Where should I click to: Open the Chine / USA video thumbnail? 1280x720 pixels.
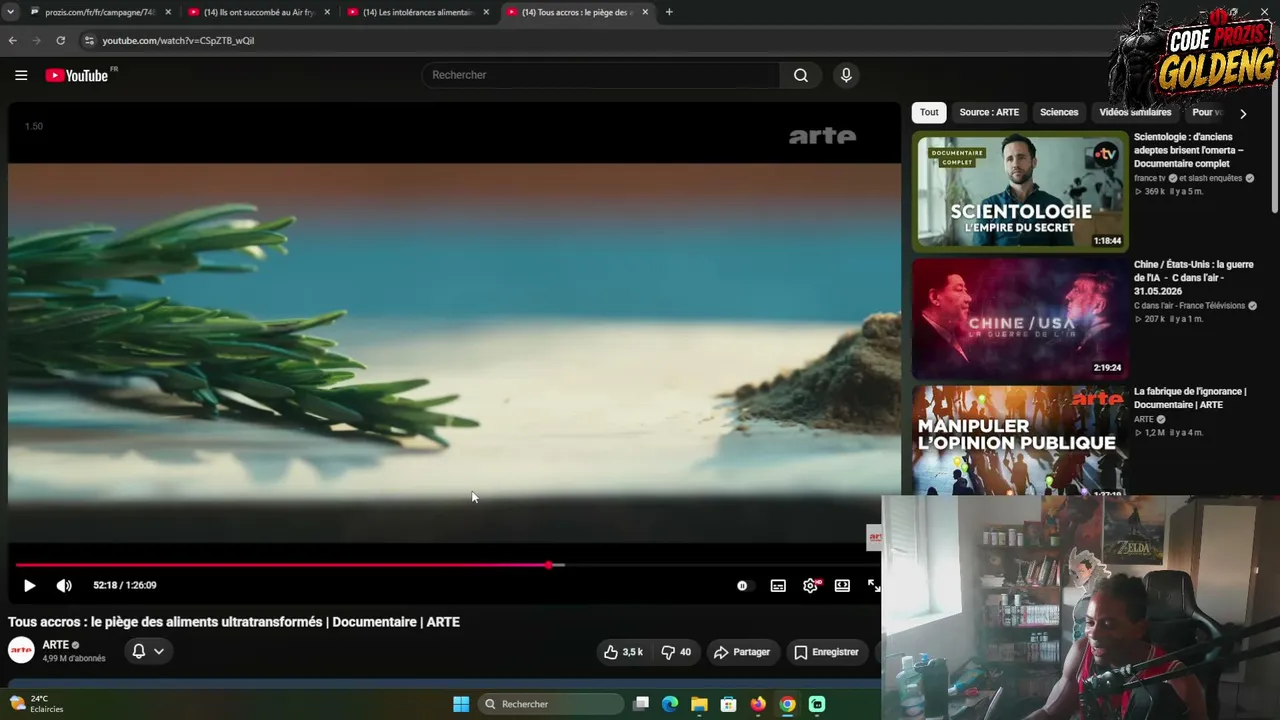click(1020, 318)
